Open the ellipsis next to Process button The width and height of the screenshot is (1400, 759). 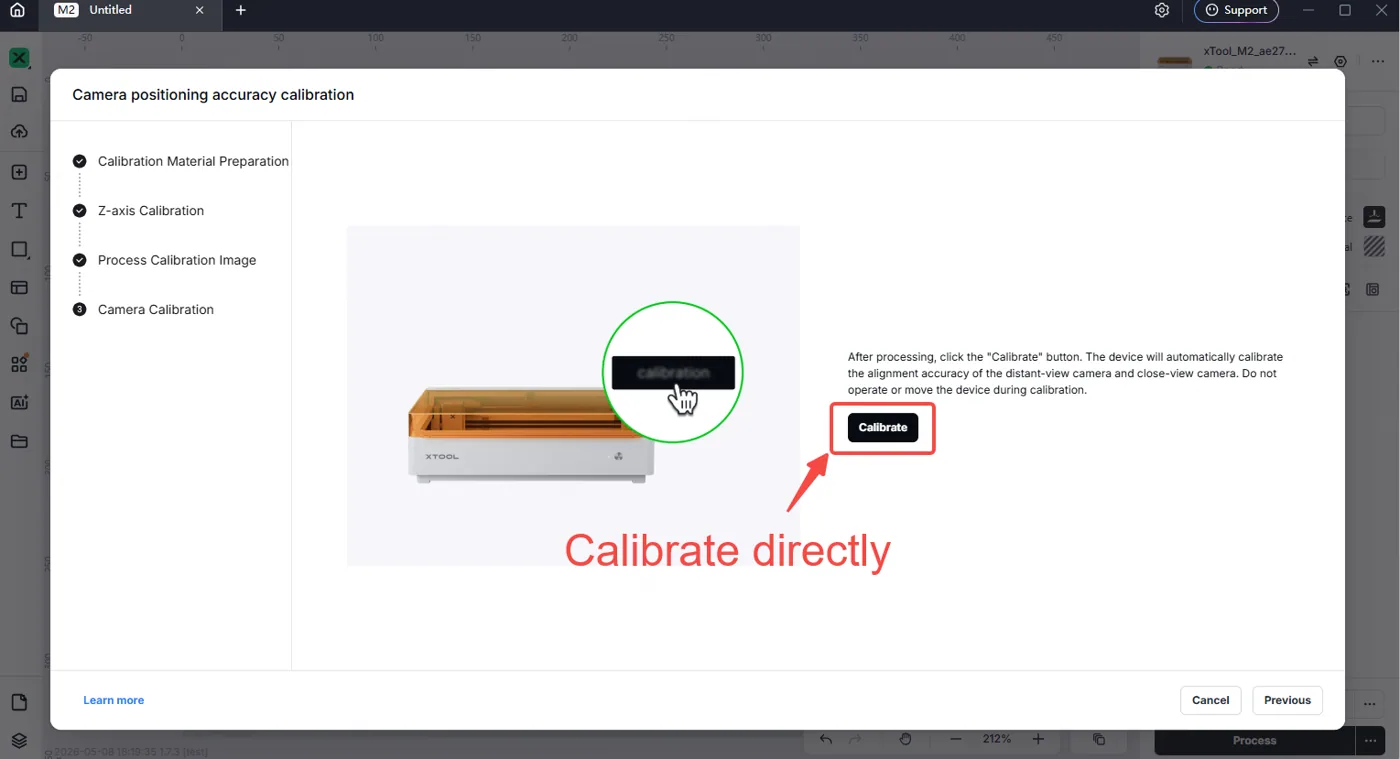(1371, 741)
